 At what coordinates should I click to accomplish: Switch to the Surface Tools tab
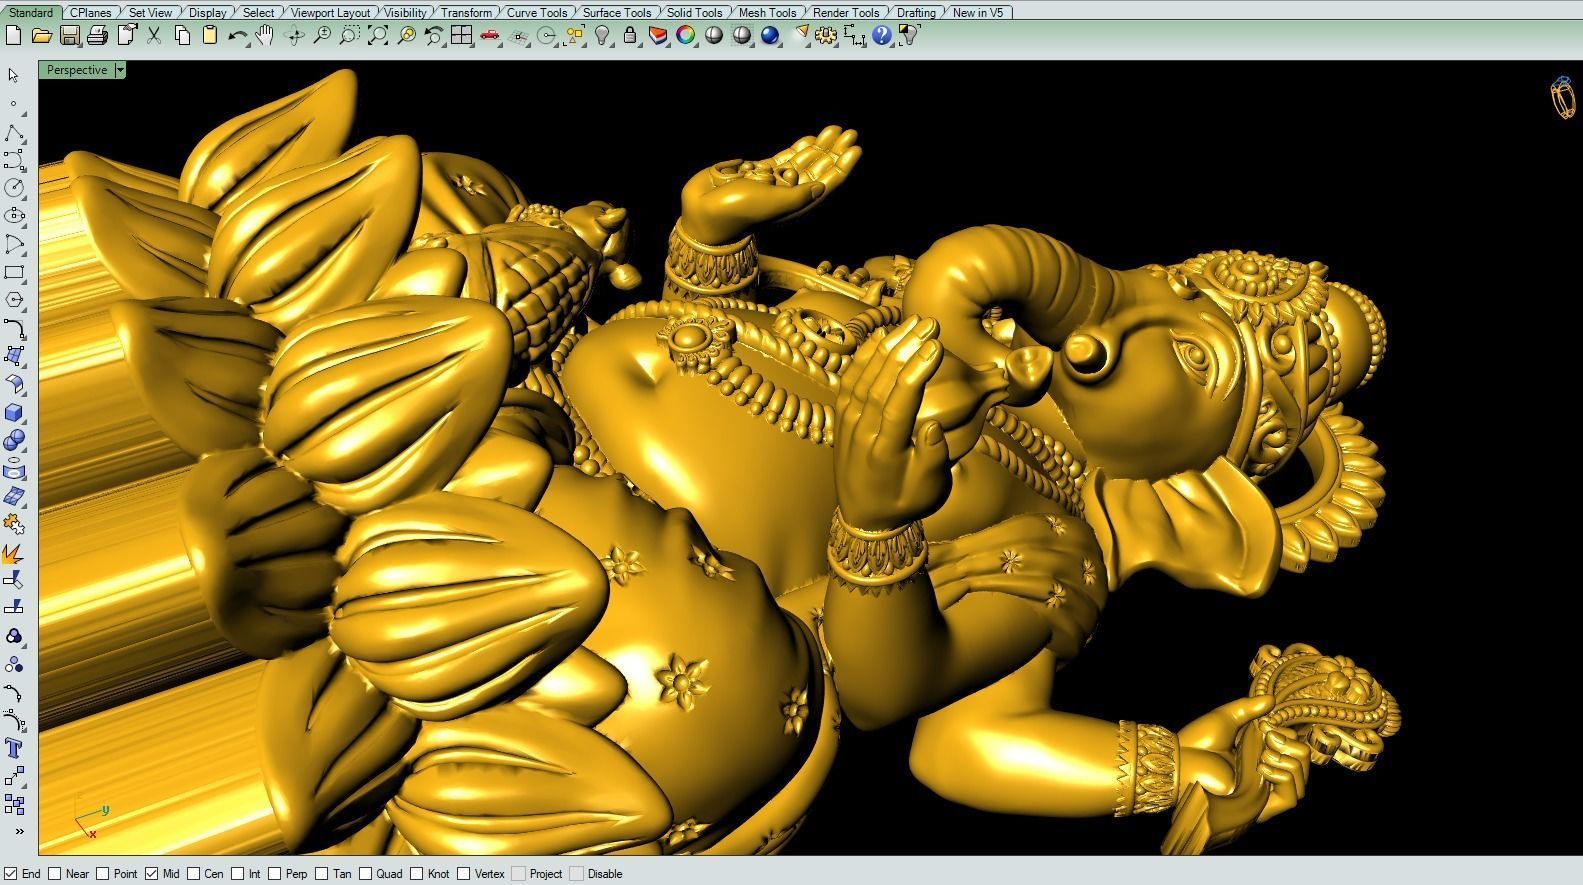(617, 12)
